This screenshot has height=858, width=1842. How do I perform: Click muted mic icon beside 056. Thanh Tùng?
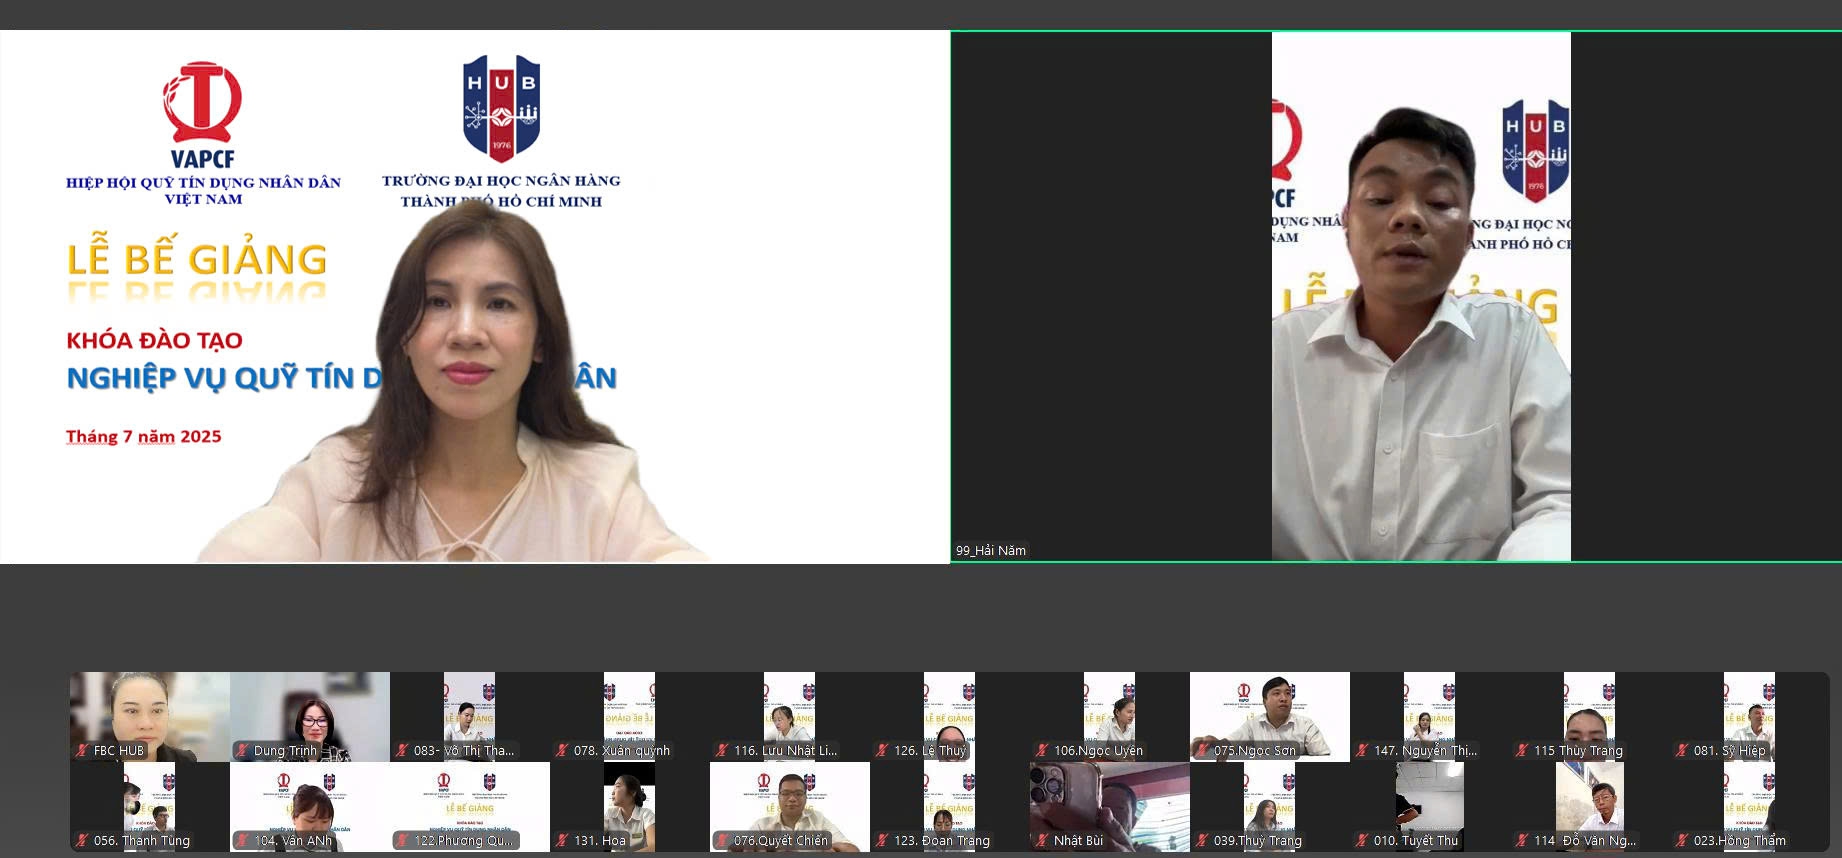pyautogui.click(x=82, y=840)
